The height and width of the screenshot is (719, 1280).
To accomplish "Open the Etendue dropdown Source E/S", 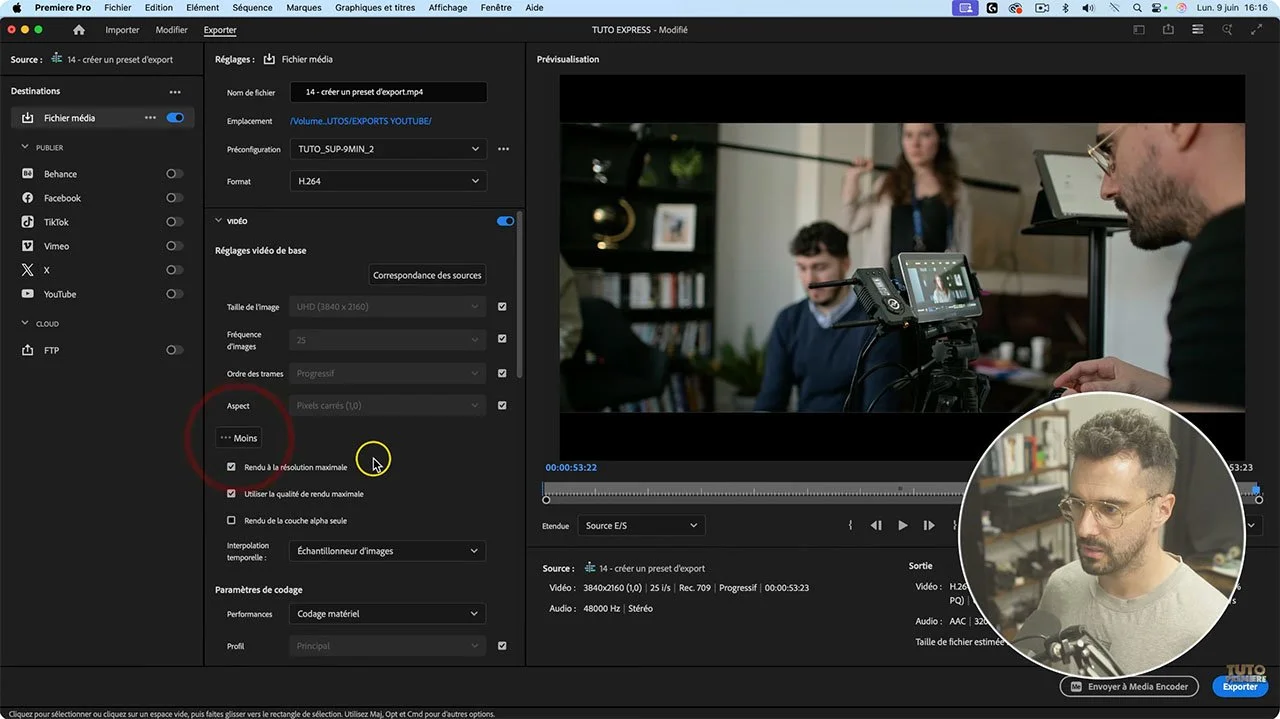I will (x=641, y=525).
